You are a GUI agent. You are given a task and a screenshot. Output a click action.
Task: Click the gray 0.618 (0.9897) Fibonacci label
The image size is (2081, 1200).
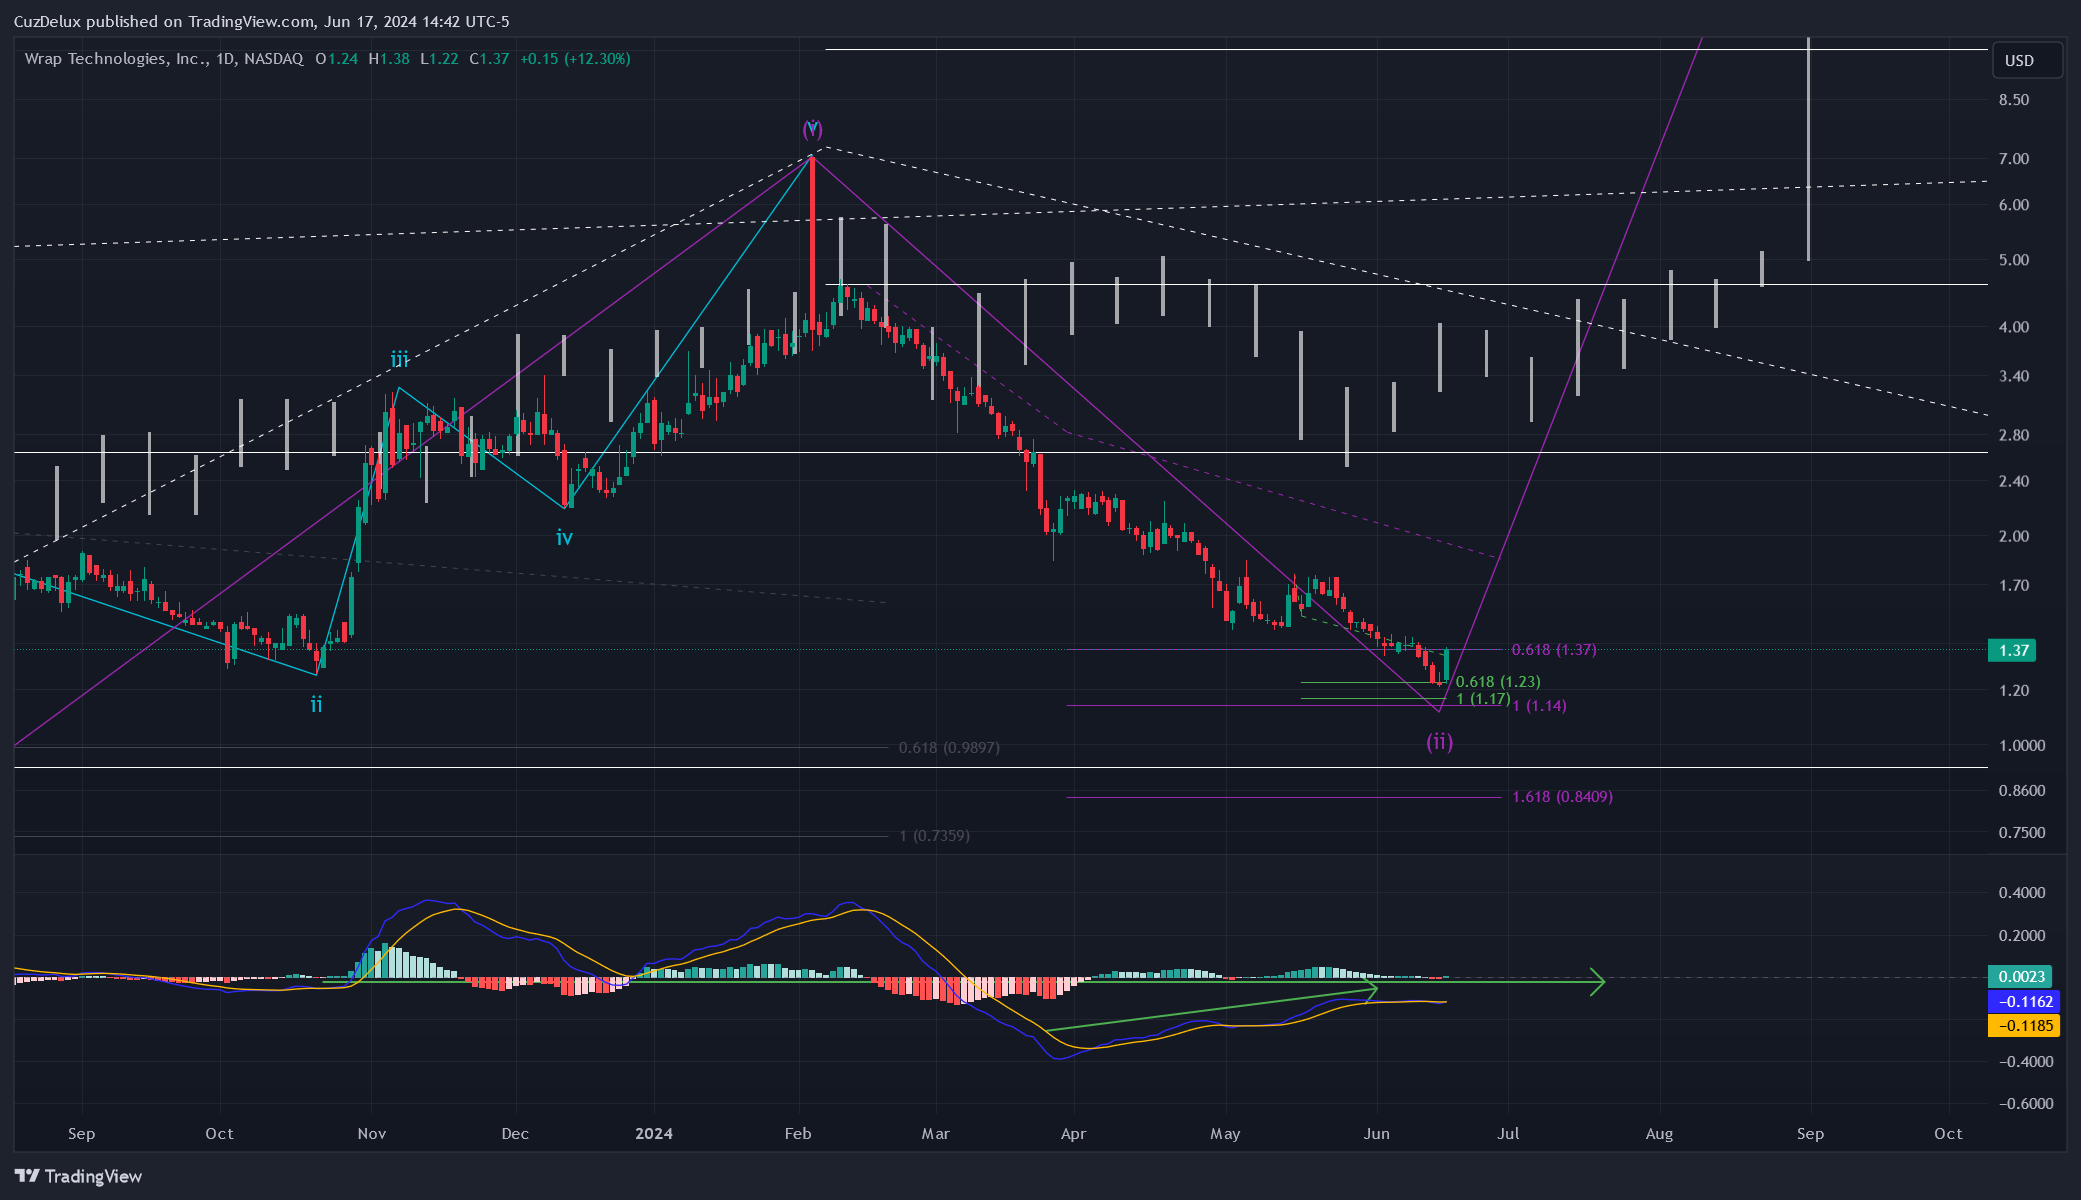[x=949, y=748]
